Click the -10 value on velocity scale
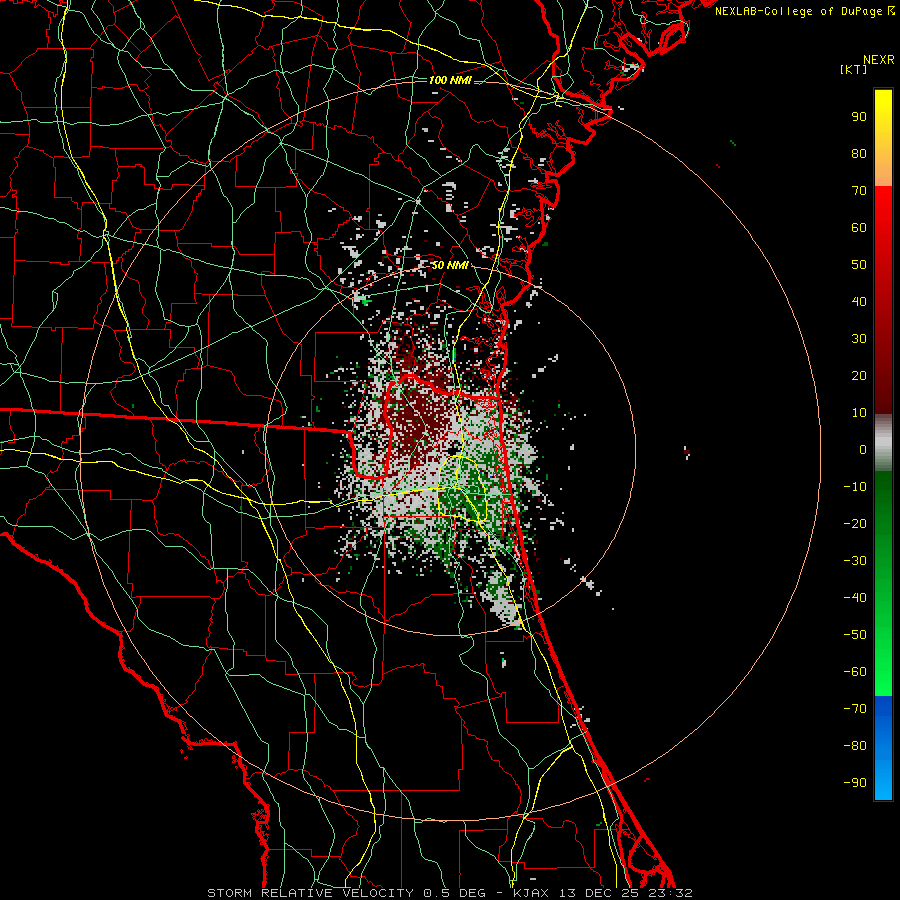 855,487
